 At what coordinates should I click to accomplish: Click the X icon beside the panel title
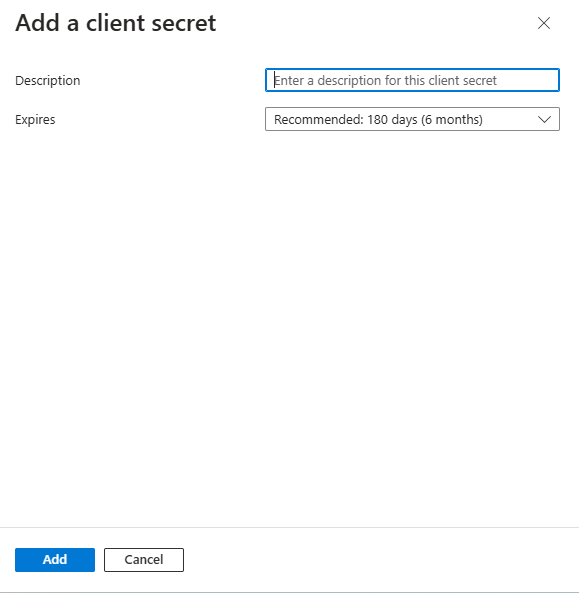coord(544,23)
